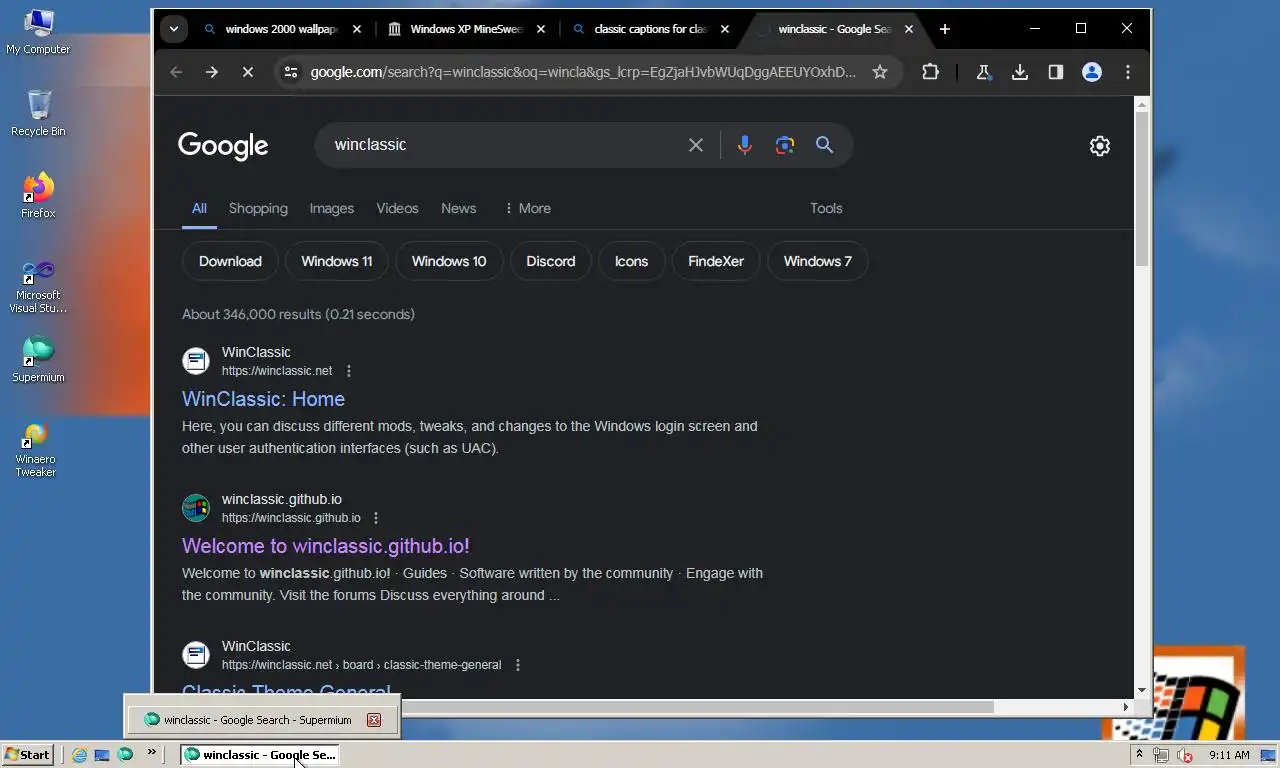1280x768 pixels.
Task: Close the taskbar thumbnail preview with red X
Action: click(x=374, y=720)
